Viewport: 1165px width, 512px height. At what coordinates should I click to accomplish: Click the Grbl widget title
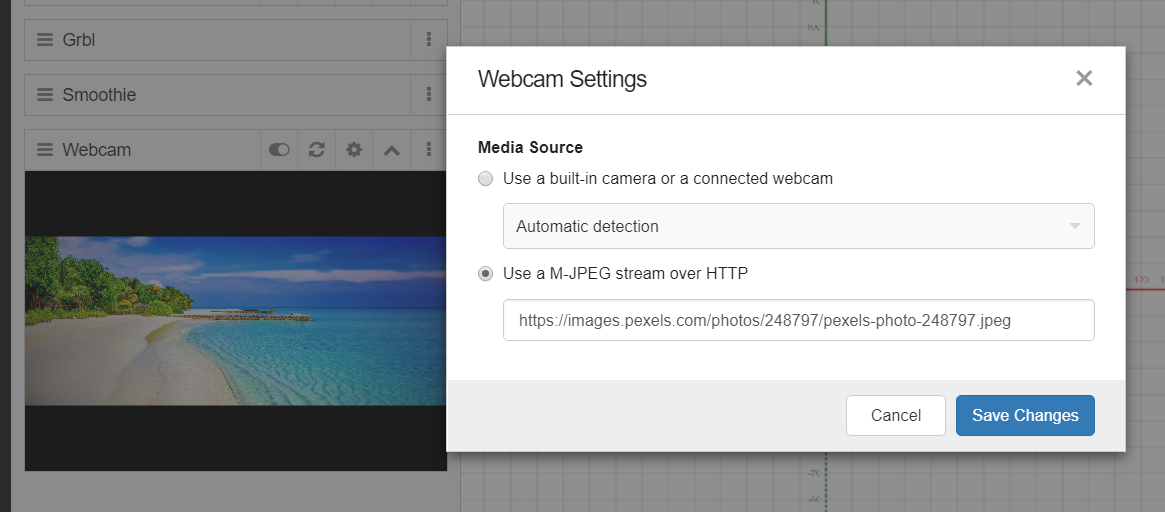click(79, 40)
